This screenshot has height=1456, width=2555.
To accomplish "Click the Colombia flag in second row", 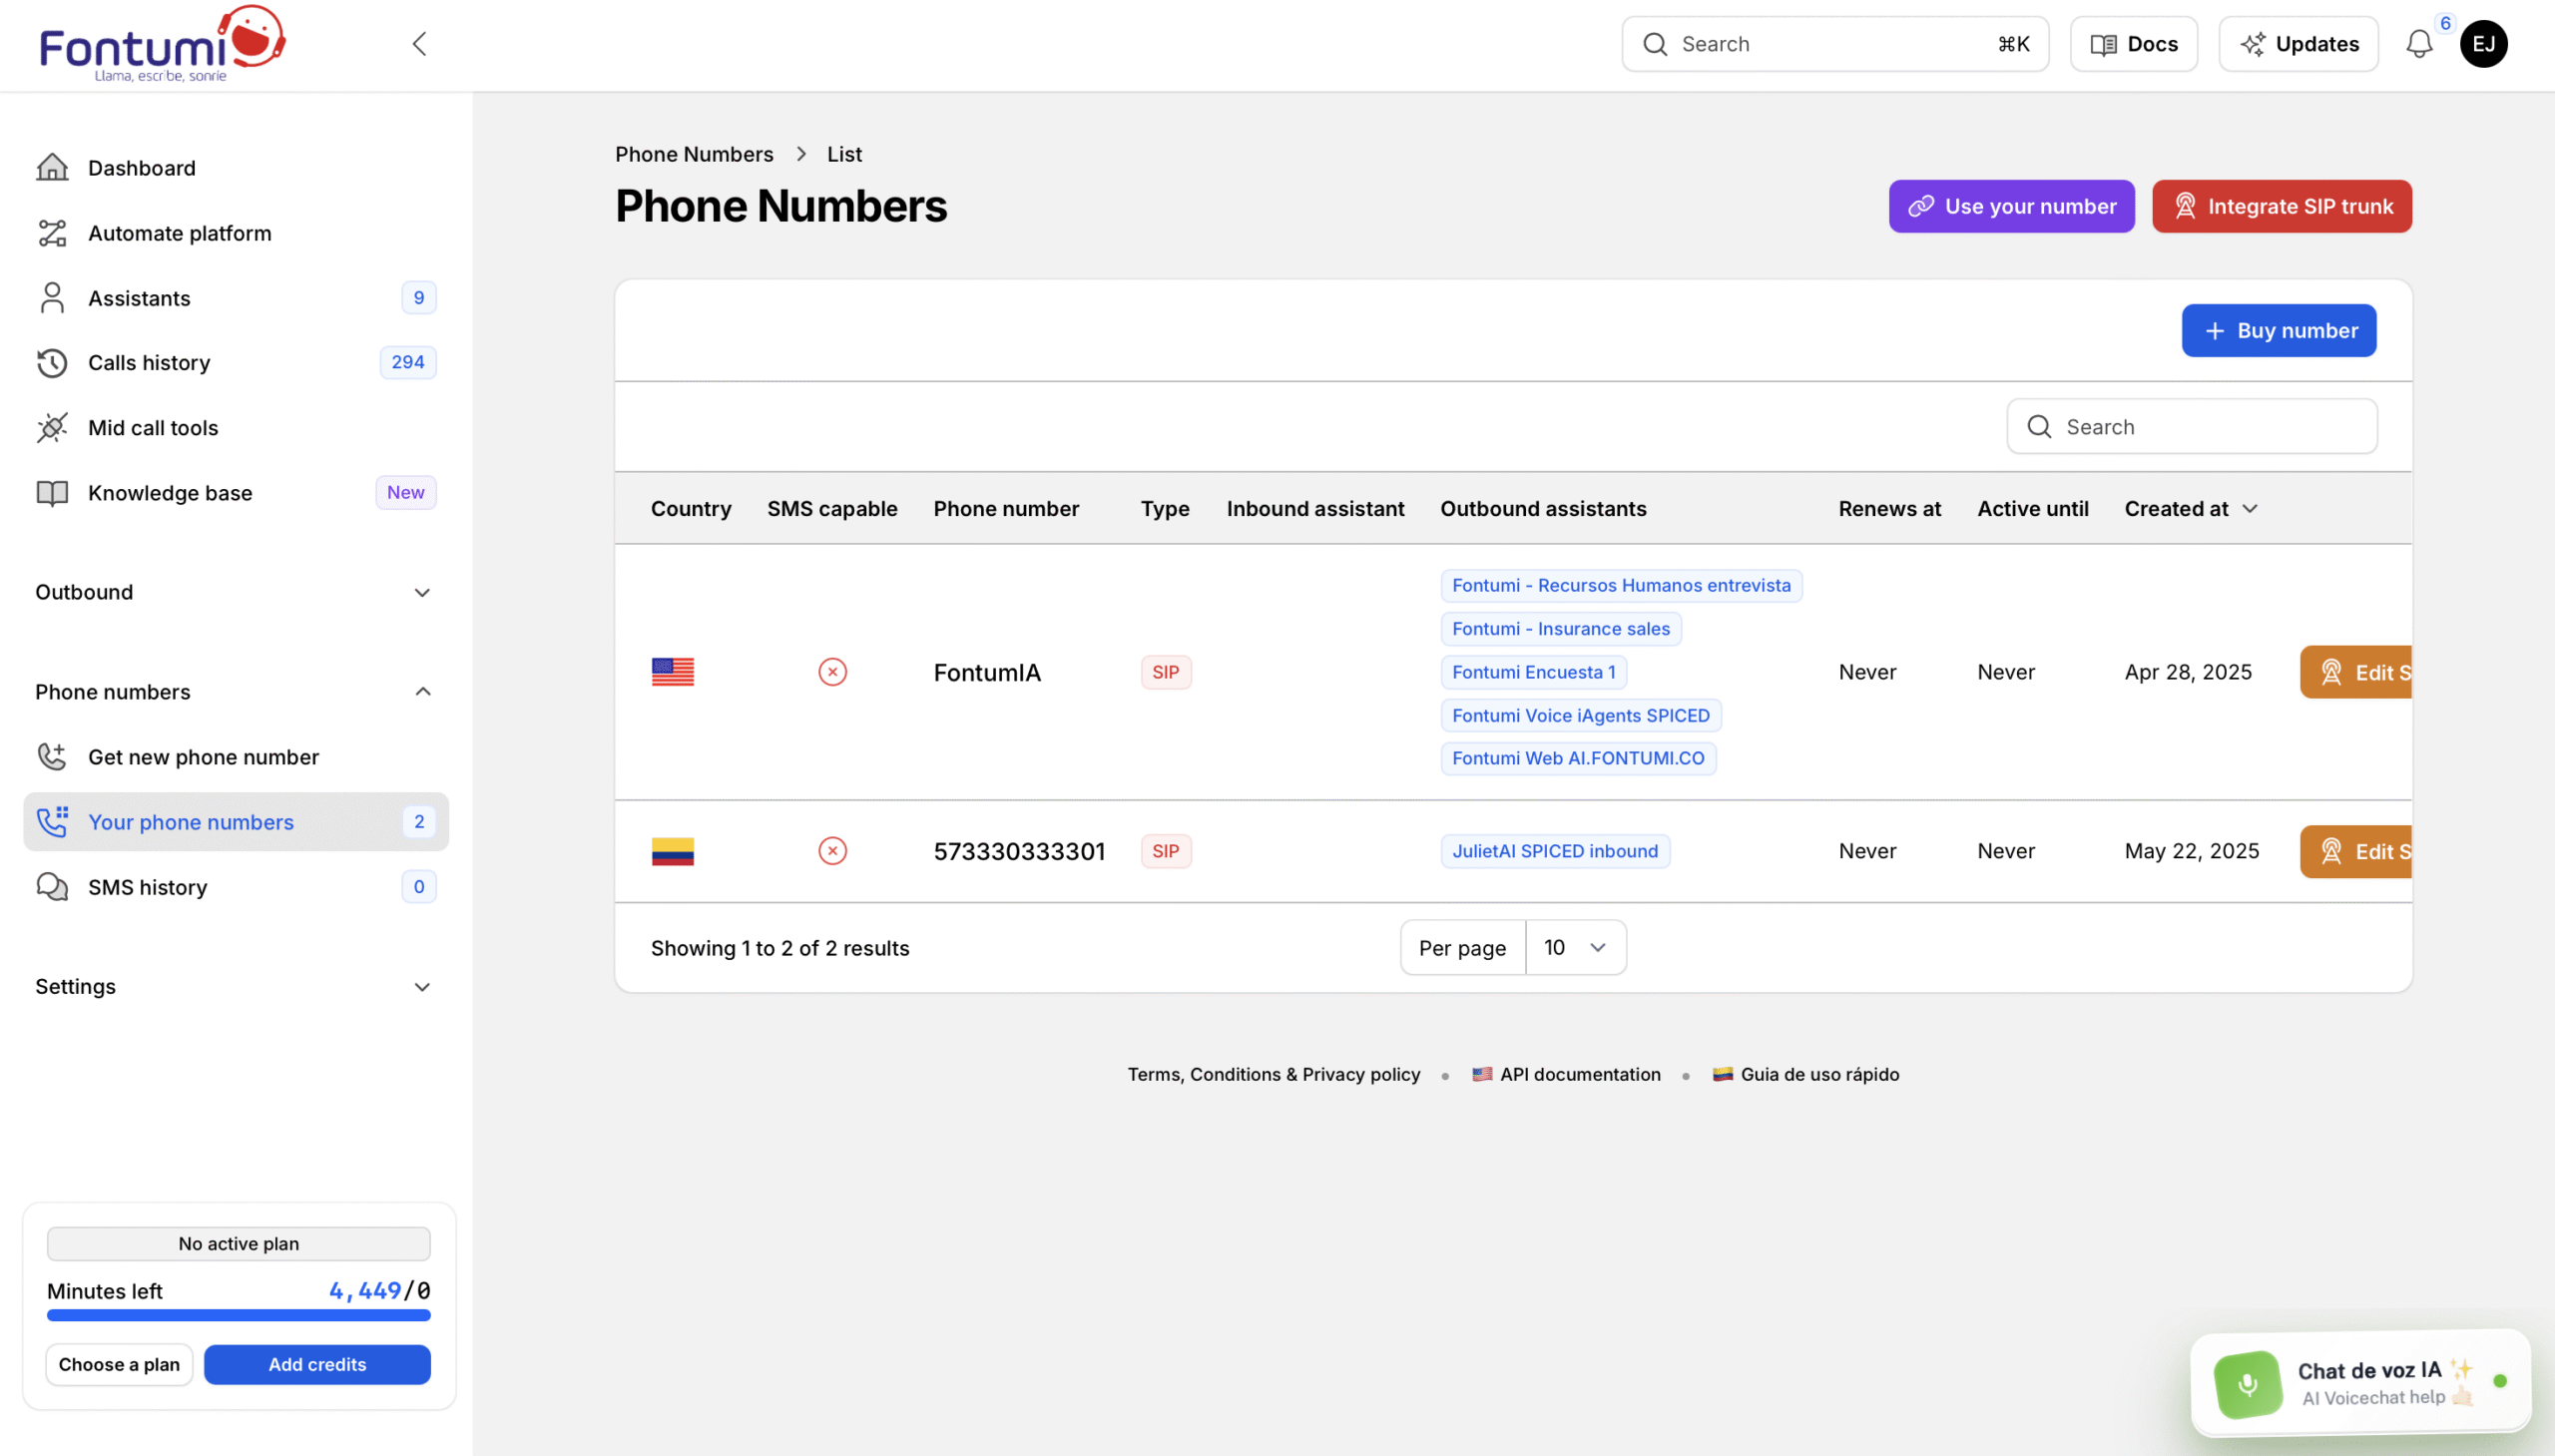I will tap(672, 851).
